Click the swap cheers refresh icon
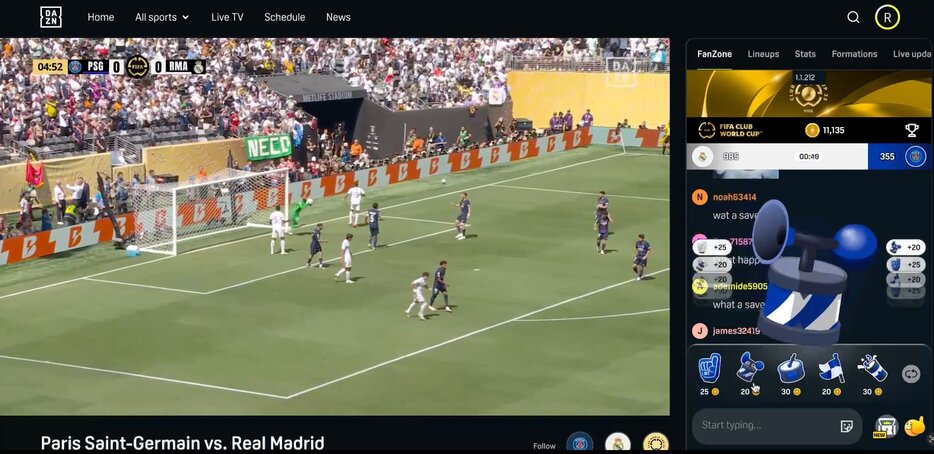Viewport: 934px width, 454px height. tap(911, 374)
